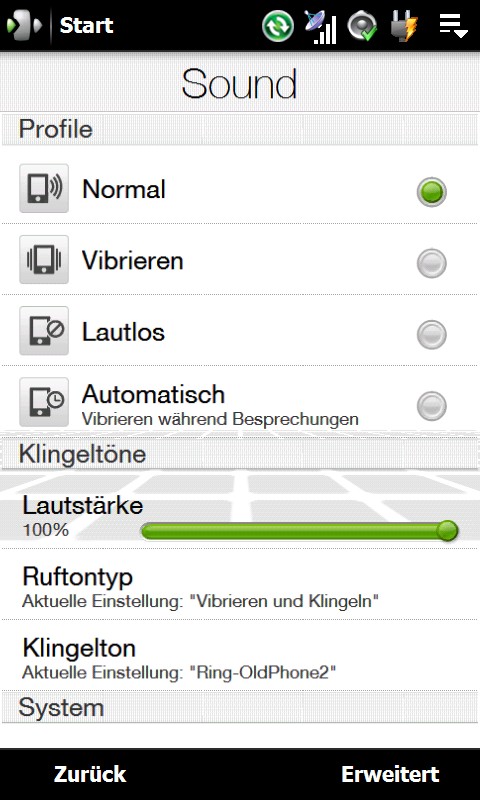Select the Normal profile radio button
Viewport: 480px width, 800px height.
(x=432, y=192)
